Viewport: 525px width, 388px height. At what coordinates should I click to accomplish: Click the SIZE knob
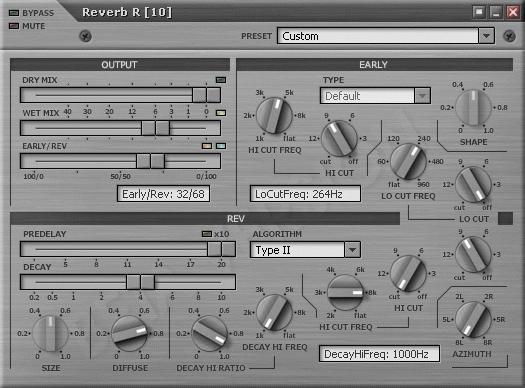click(x=50, y=333)
